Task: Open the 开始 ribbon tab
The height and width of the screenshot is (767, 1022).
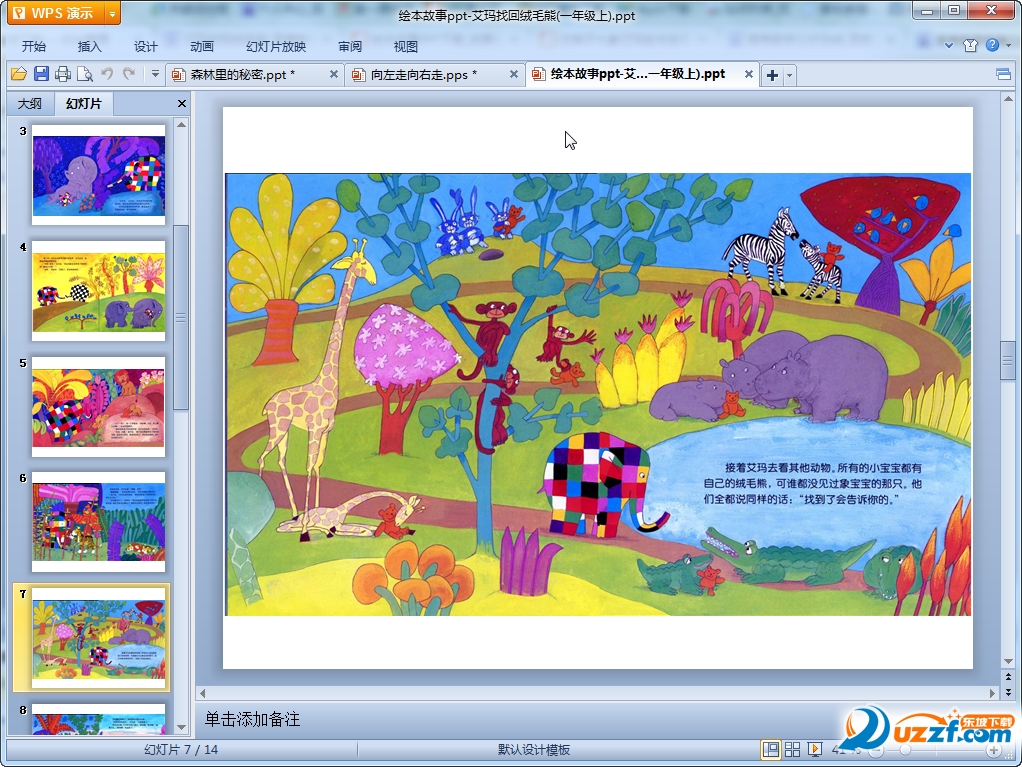Action: click(x=34, y=46)
